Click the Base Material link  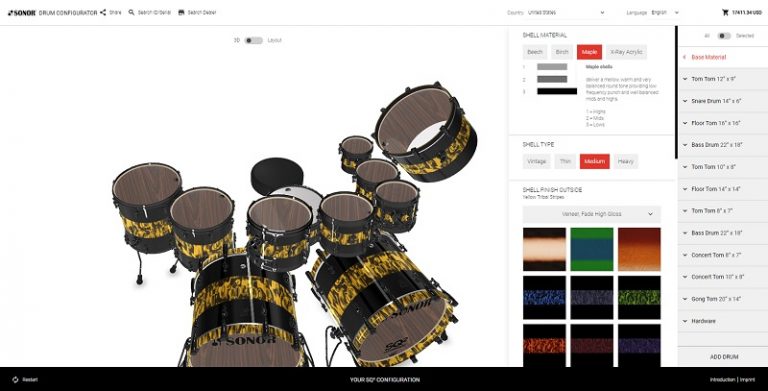[708, 57]
